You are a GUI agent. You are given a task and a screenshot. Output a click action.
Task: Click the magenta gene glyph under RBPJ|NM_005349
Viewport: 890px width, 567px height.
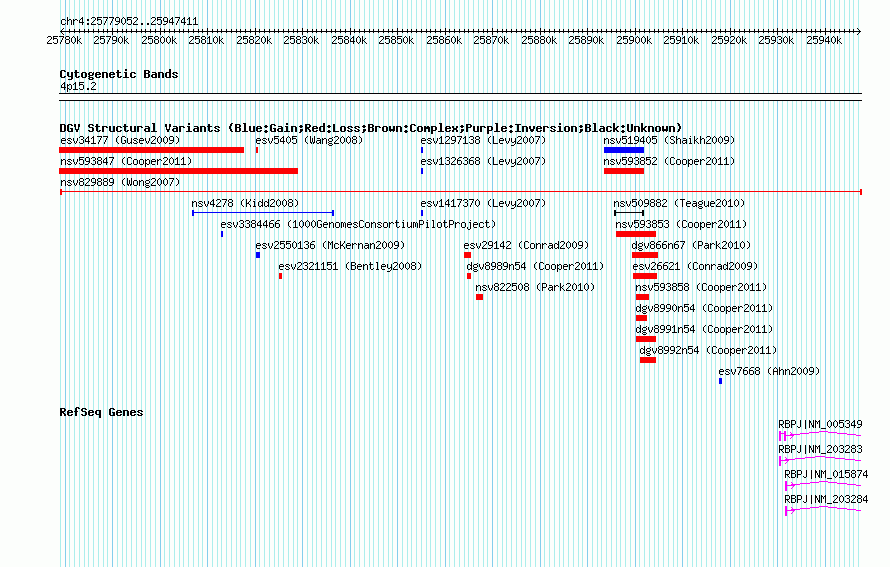click(820, 435)
